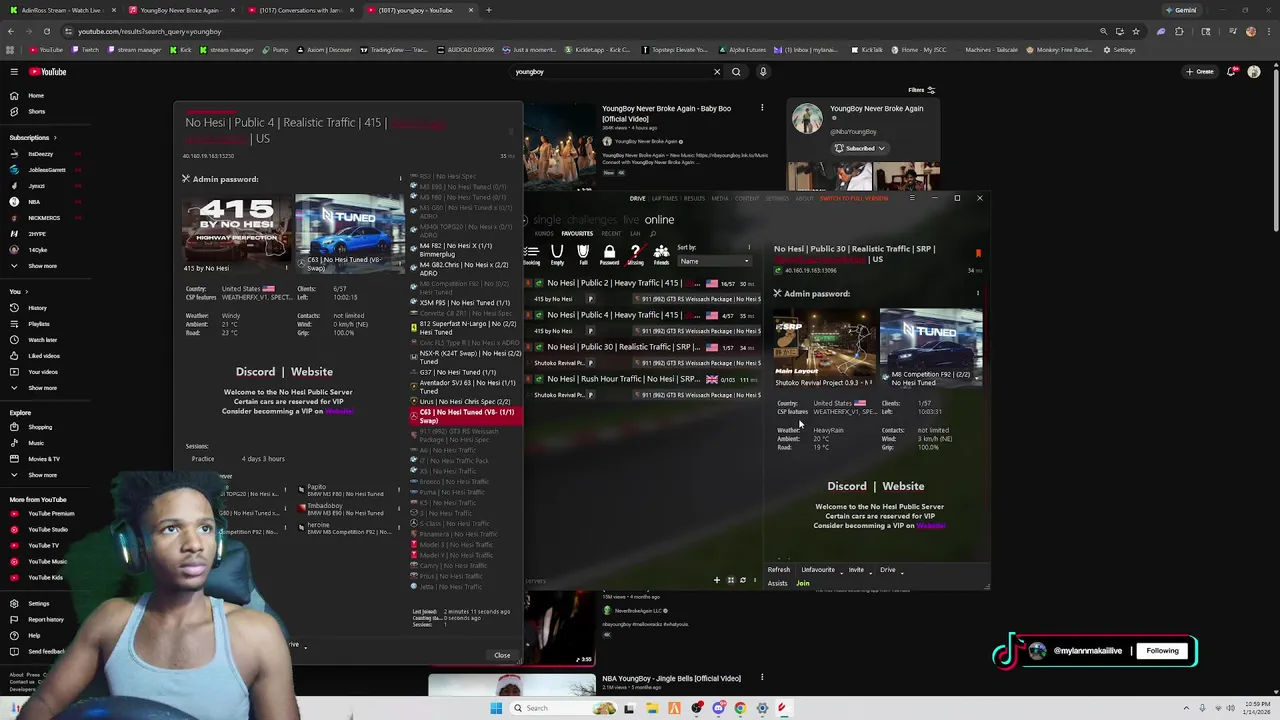Click the YouTube search magnifier button

[x=736, y=72]
